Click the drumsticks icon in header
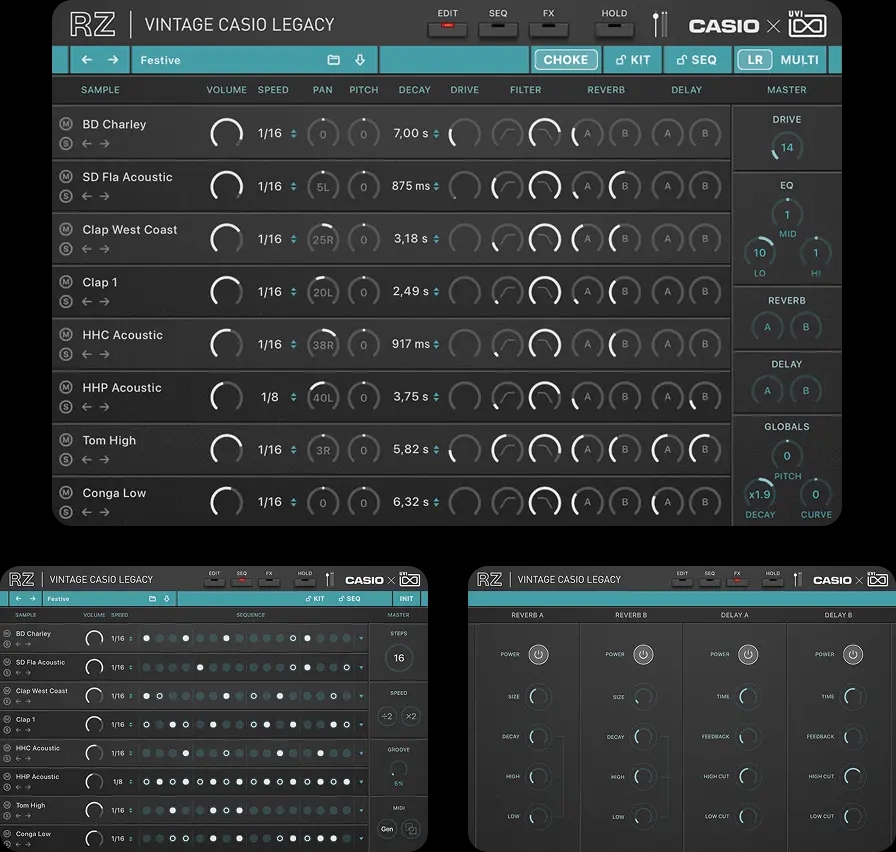 [660, 25]
